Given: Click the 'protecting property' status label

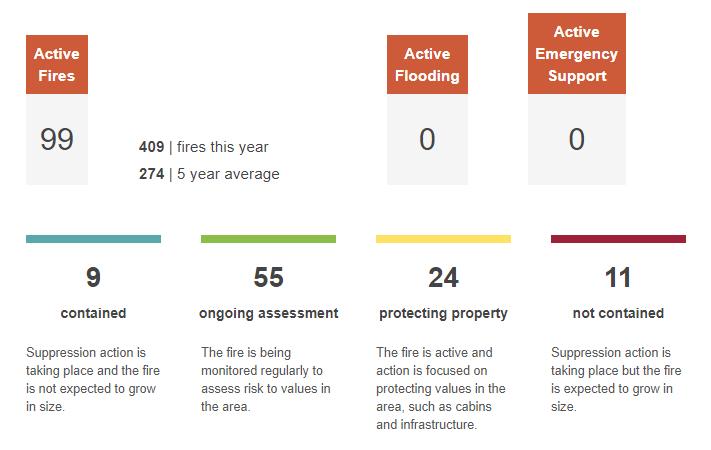Looking at the screenshot, I should click(x=443, y=313).
